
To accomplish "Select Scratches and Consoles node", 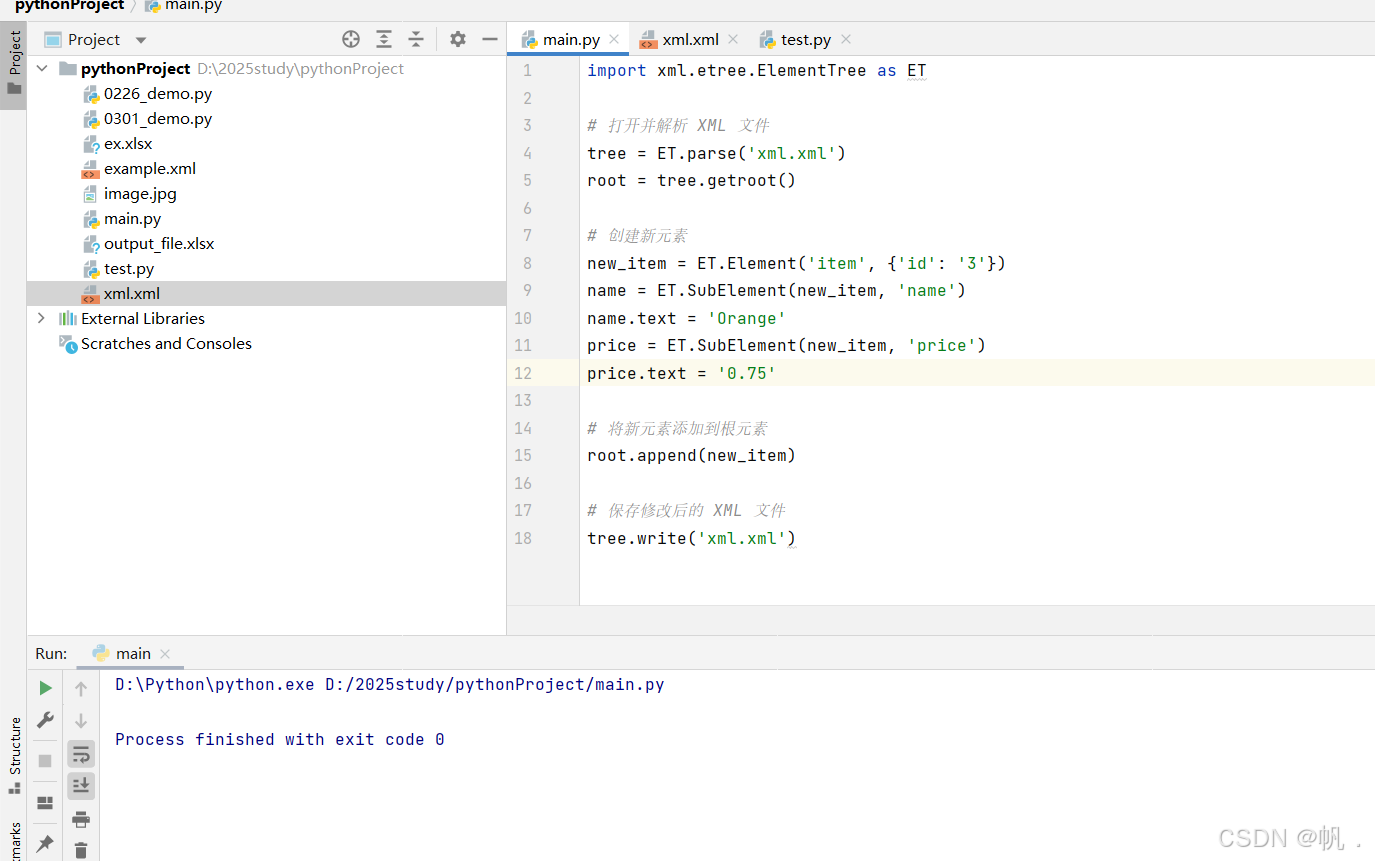I will click(x=166, y=343).
